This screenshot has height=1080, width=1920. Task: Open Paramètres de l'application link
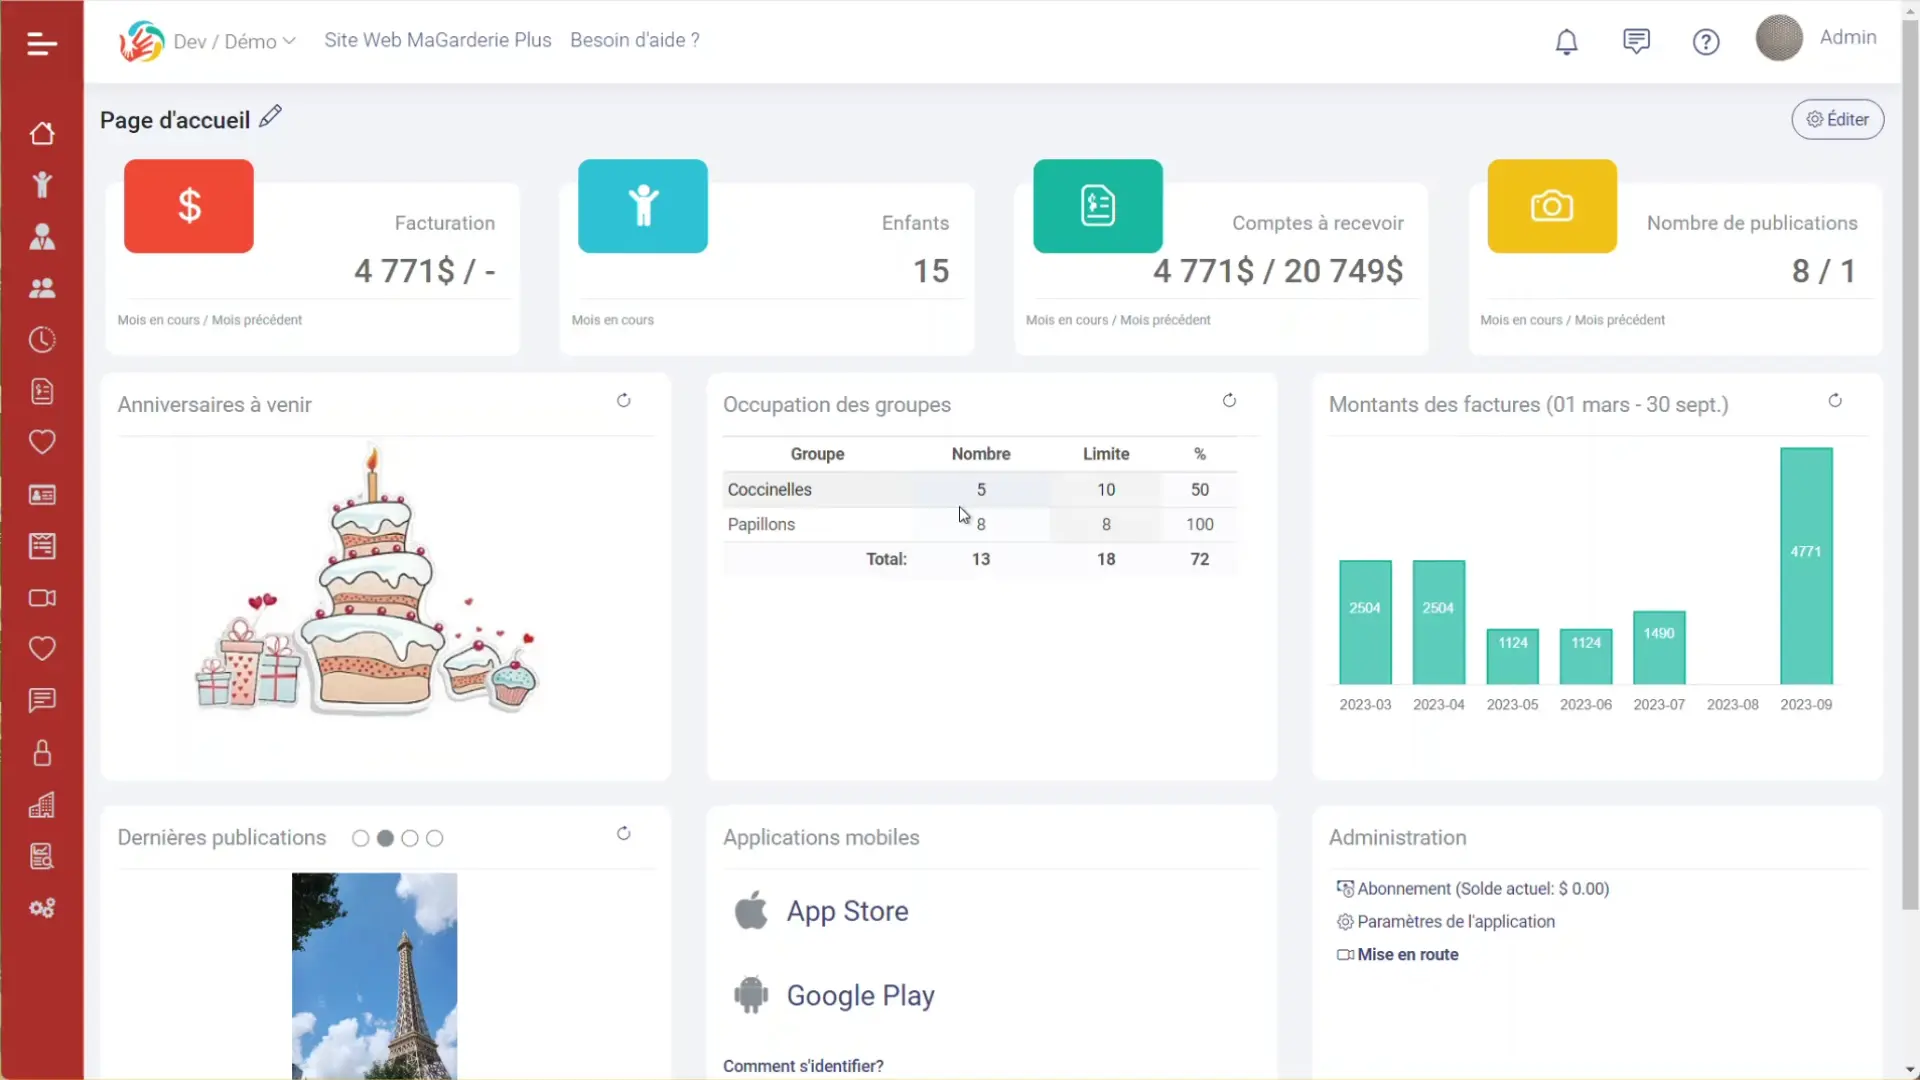(x=1455, y=922)
